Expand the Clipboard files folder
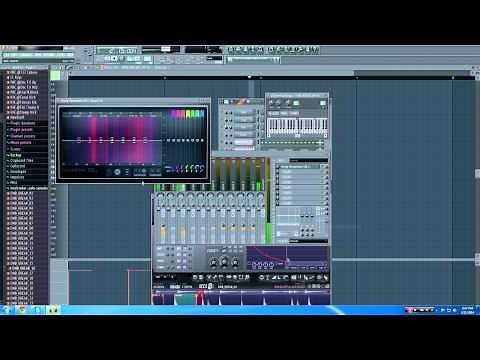The width and height of the screenshot is (480, 360). click(x=21, y=160)
